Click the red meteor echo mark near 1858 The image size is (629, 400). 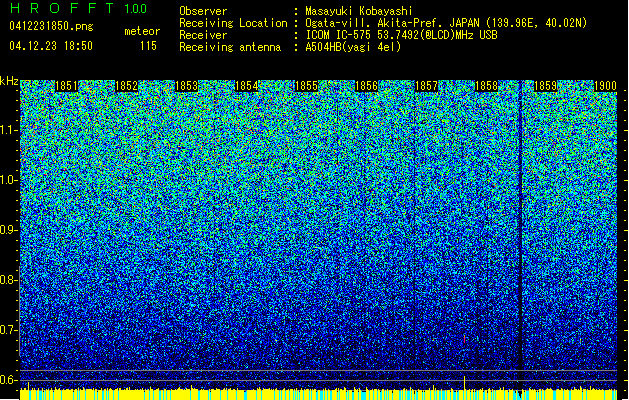point(465,339)
